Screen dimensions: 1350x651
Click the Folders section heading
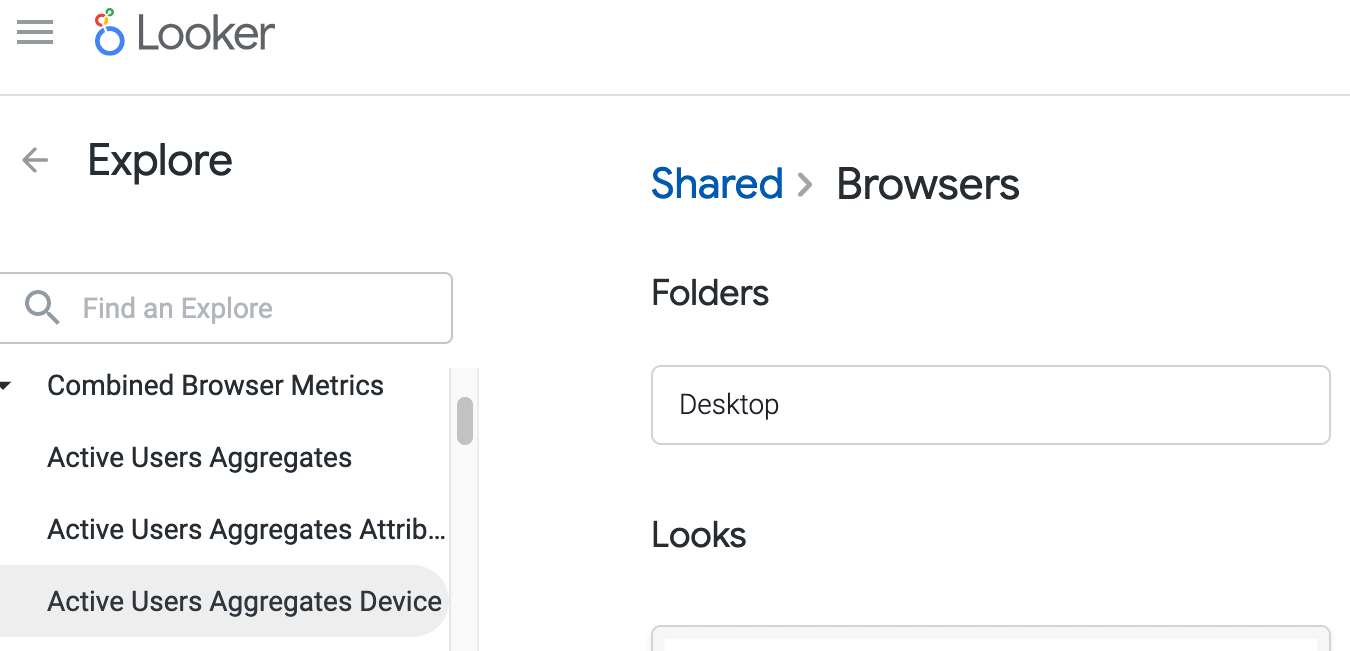710,293
